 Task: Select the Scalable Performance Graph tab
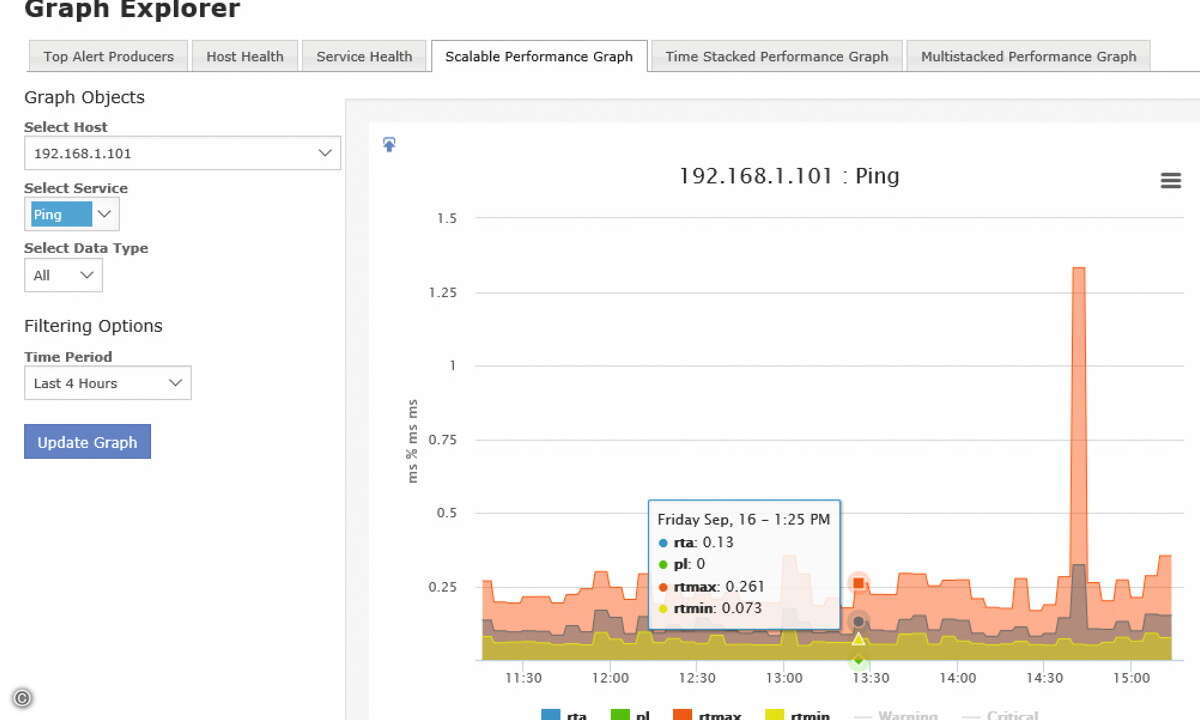click(x=539, y=56)
